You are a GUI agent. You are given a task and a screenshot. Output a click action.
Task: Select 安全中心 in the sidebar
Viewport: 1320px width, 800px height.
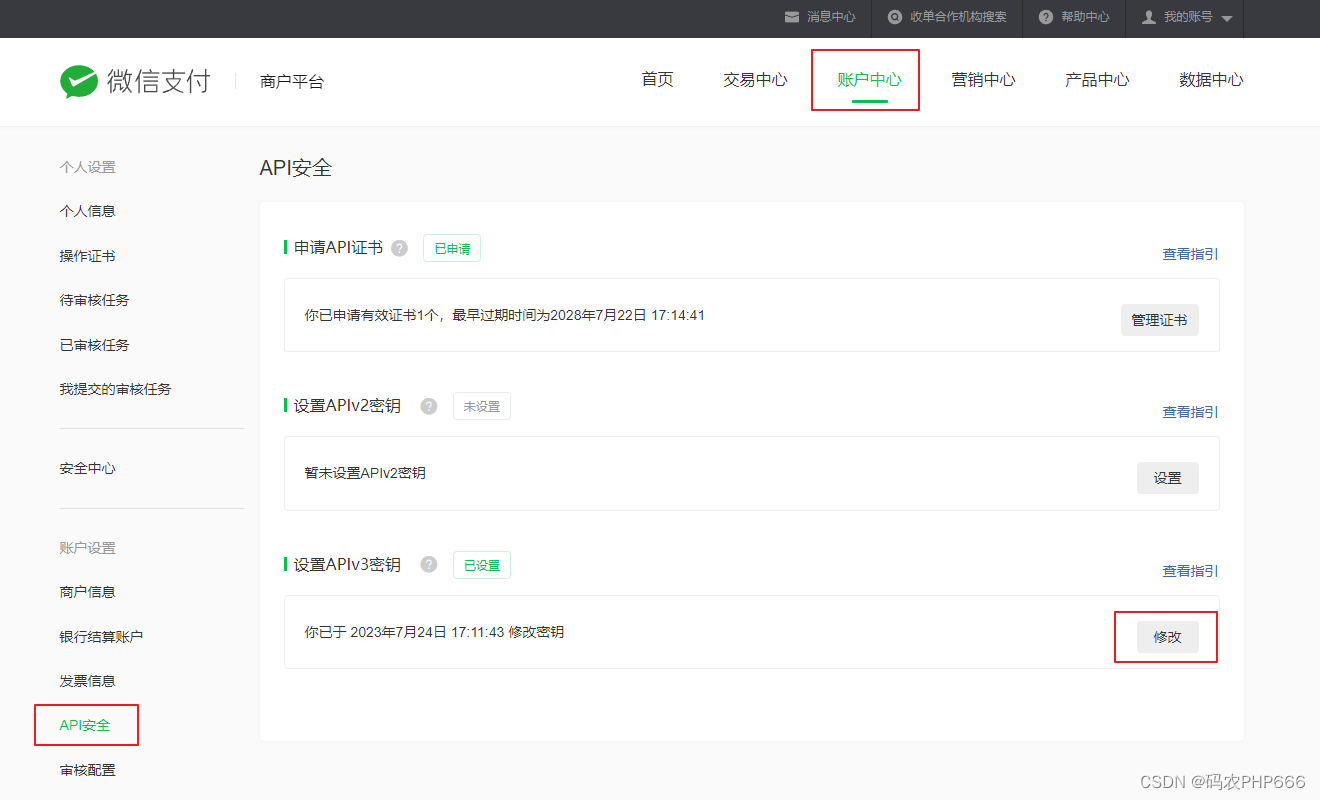point(88,467)
